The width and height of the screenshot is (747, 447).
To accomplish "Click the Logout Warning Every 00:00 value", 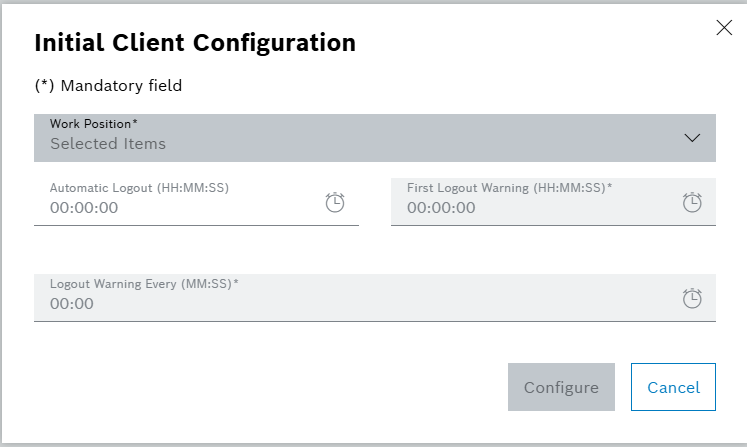I will [x=72, y=304].
